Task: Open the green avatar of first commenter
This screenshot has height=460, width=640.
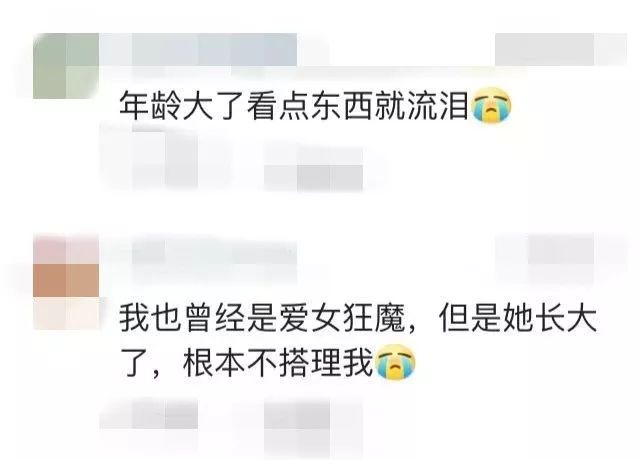Action: point(66,66)
